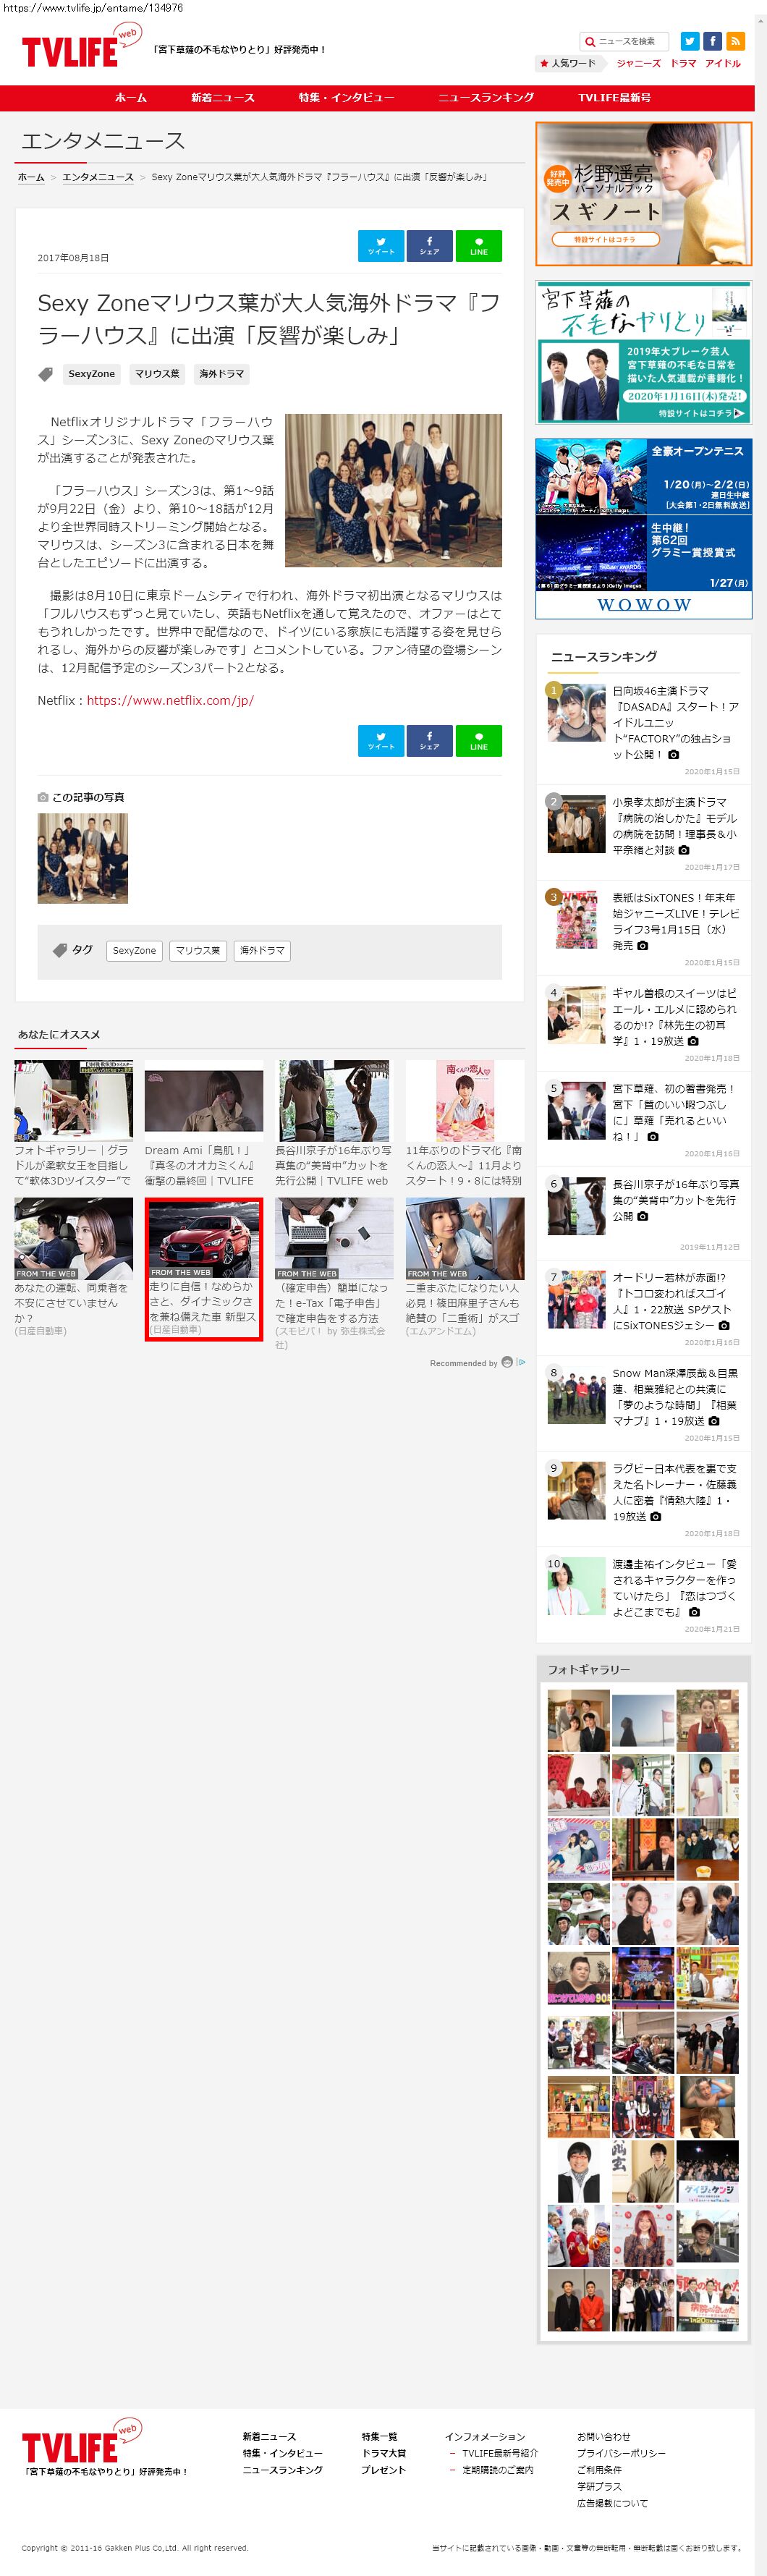Share on Facebook using bottom シェア button
This screenshot has width=767, height=2576.
[429, 740]
